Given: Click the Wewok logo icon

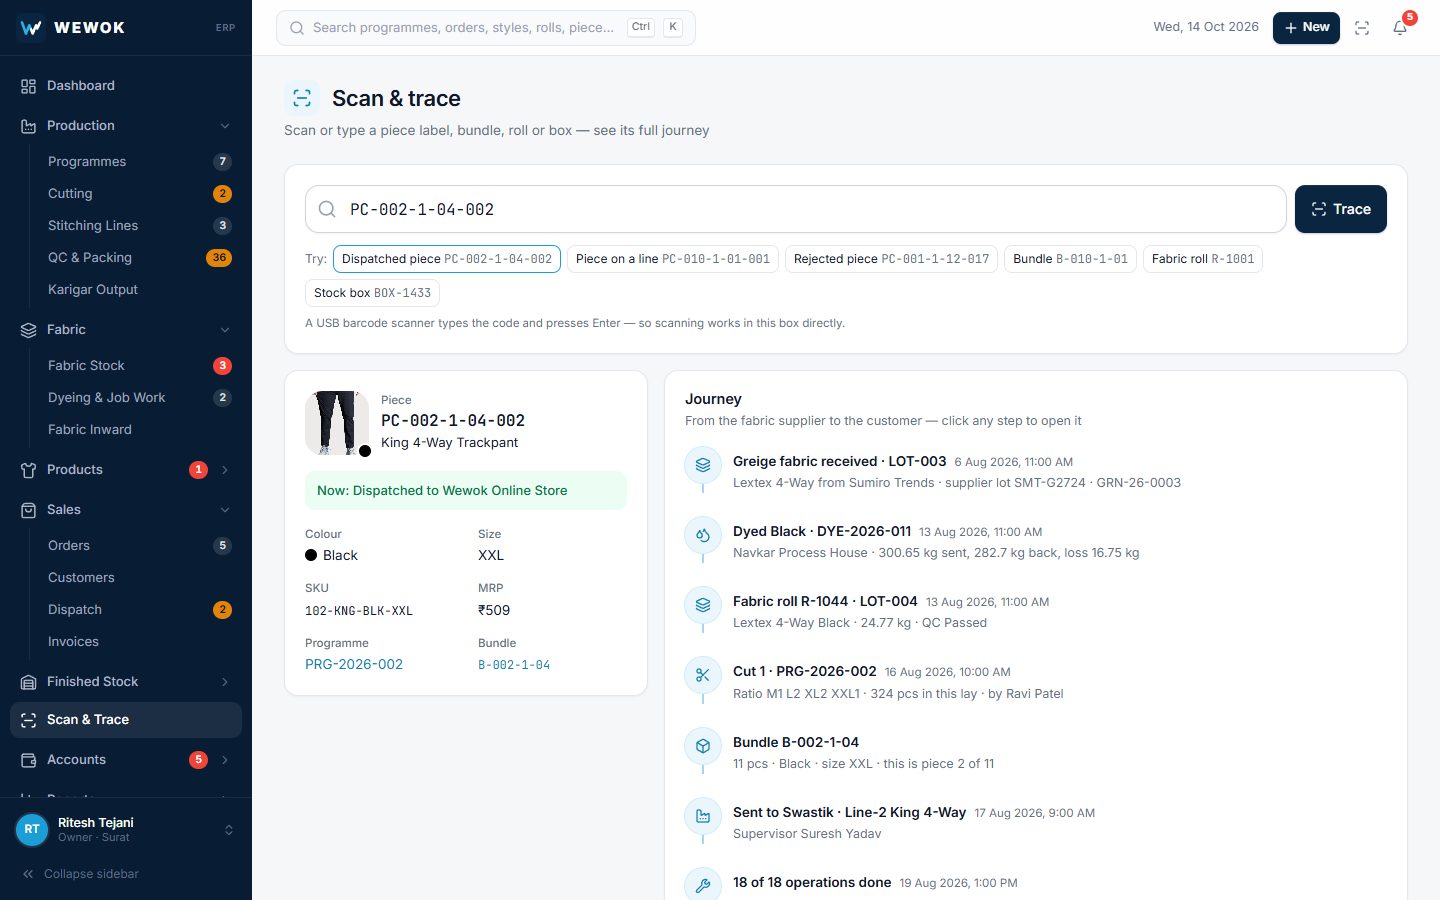Looking at the screenshot, I should click(x=31, y=27).
